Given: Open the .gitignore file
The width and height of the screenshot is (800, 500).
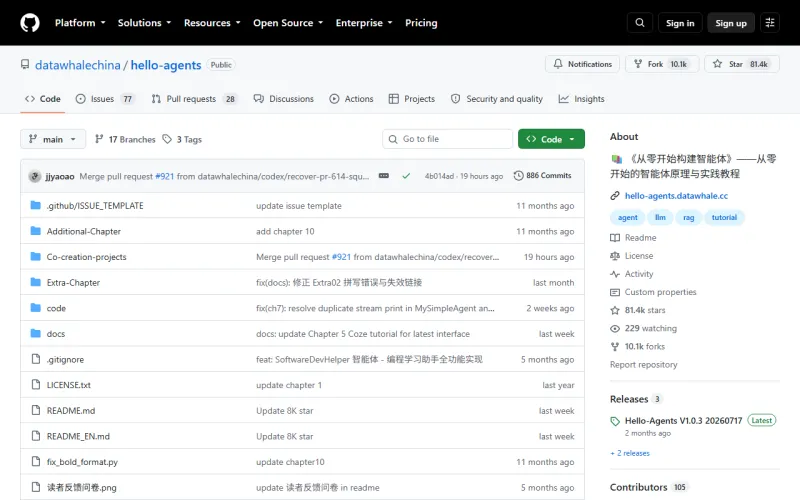Looking at the screenshot, I should click(x=65, y=359).
